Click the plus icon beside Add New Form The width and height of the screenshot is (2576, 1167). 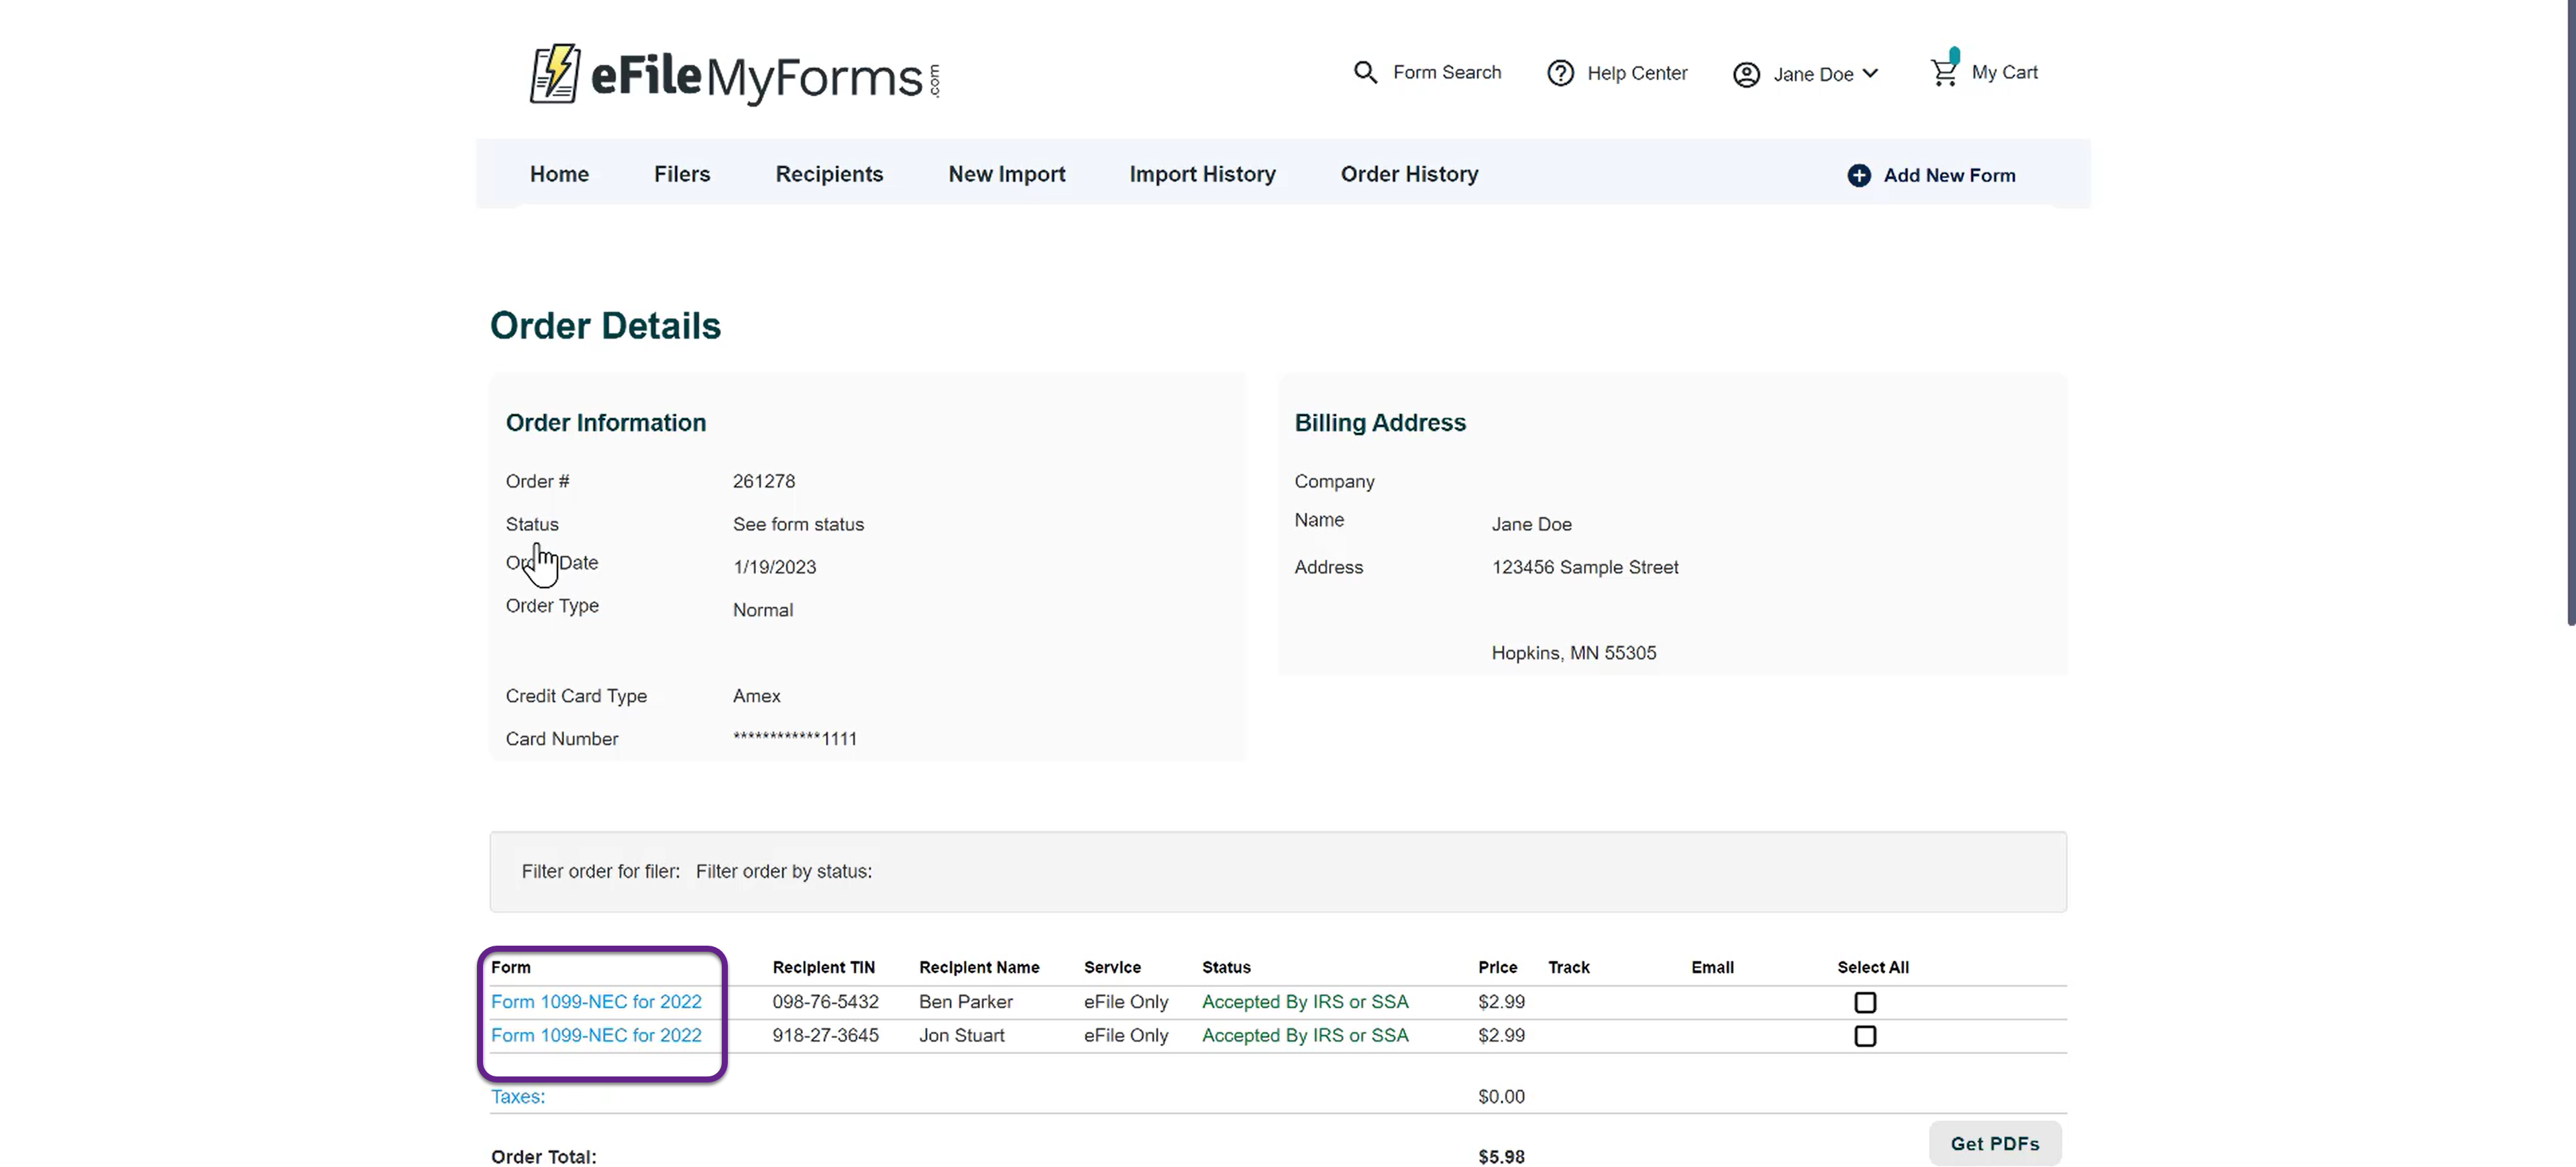[x=1858, y=175]
